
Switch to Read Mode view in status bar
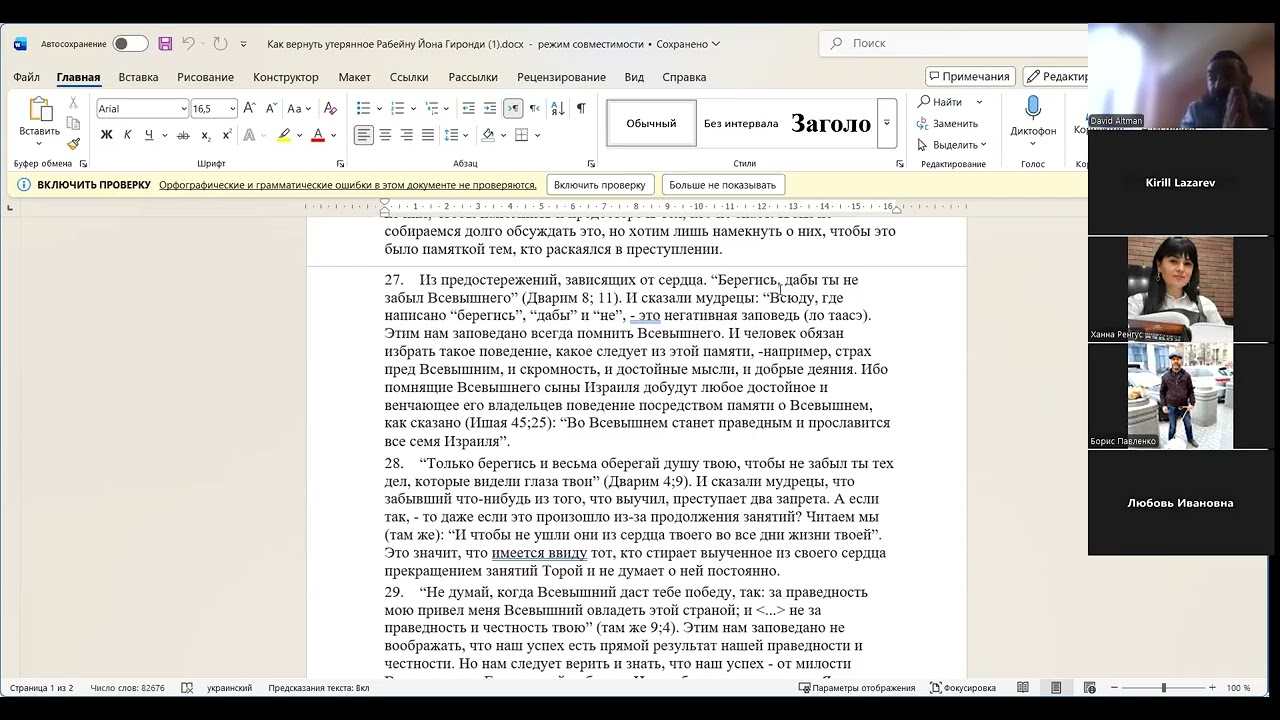coord(1023,688)
